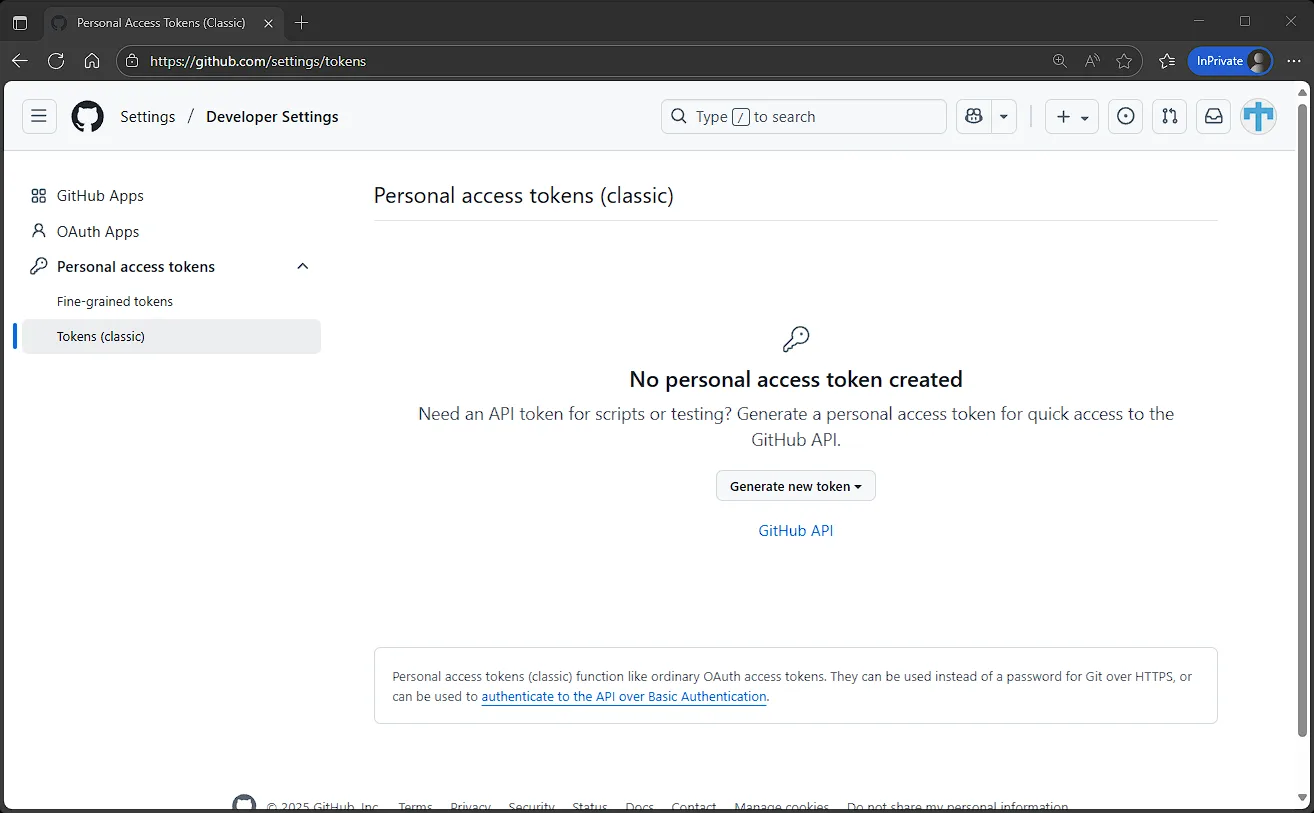Viewport: 1314px width, 813px height.
Task: Click the GitHub Octocat logo
Action: click(x=88, y=117)
